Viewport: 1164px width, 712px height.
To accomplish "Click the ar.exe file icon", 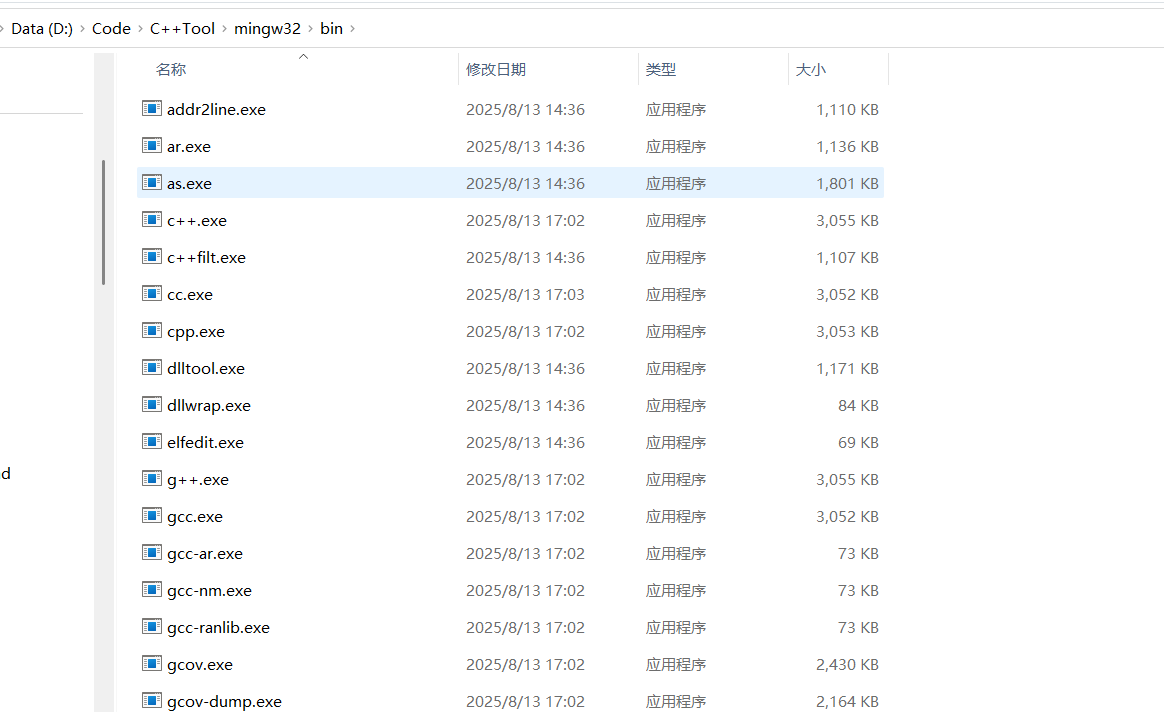I will (151, 146).
